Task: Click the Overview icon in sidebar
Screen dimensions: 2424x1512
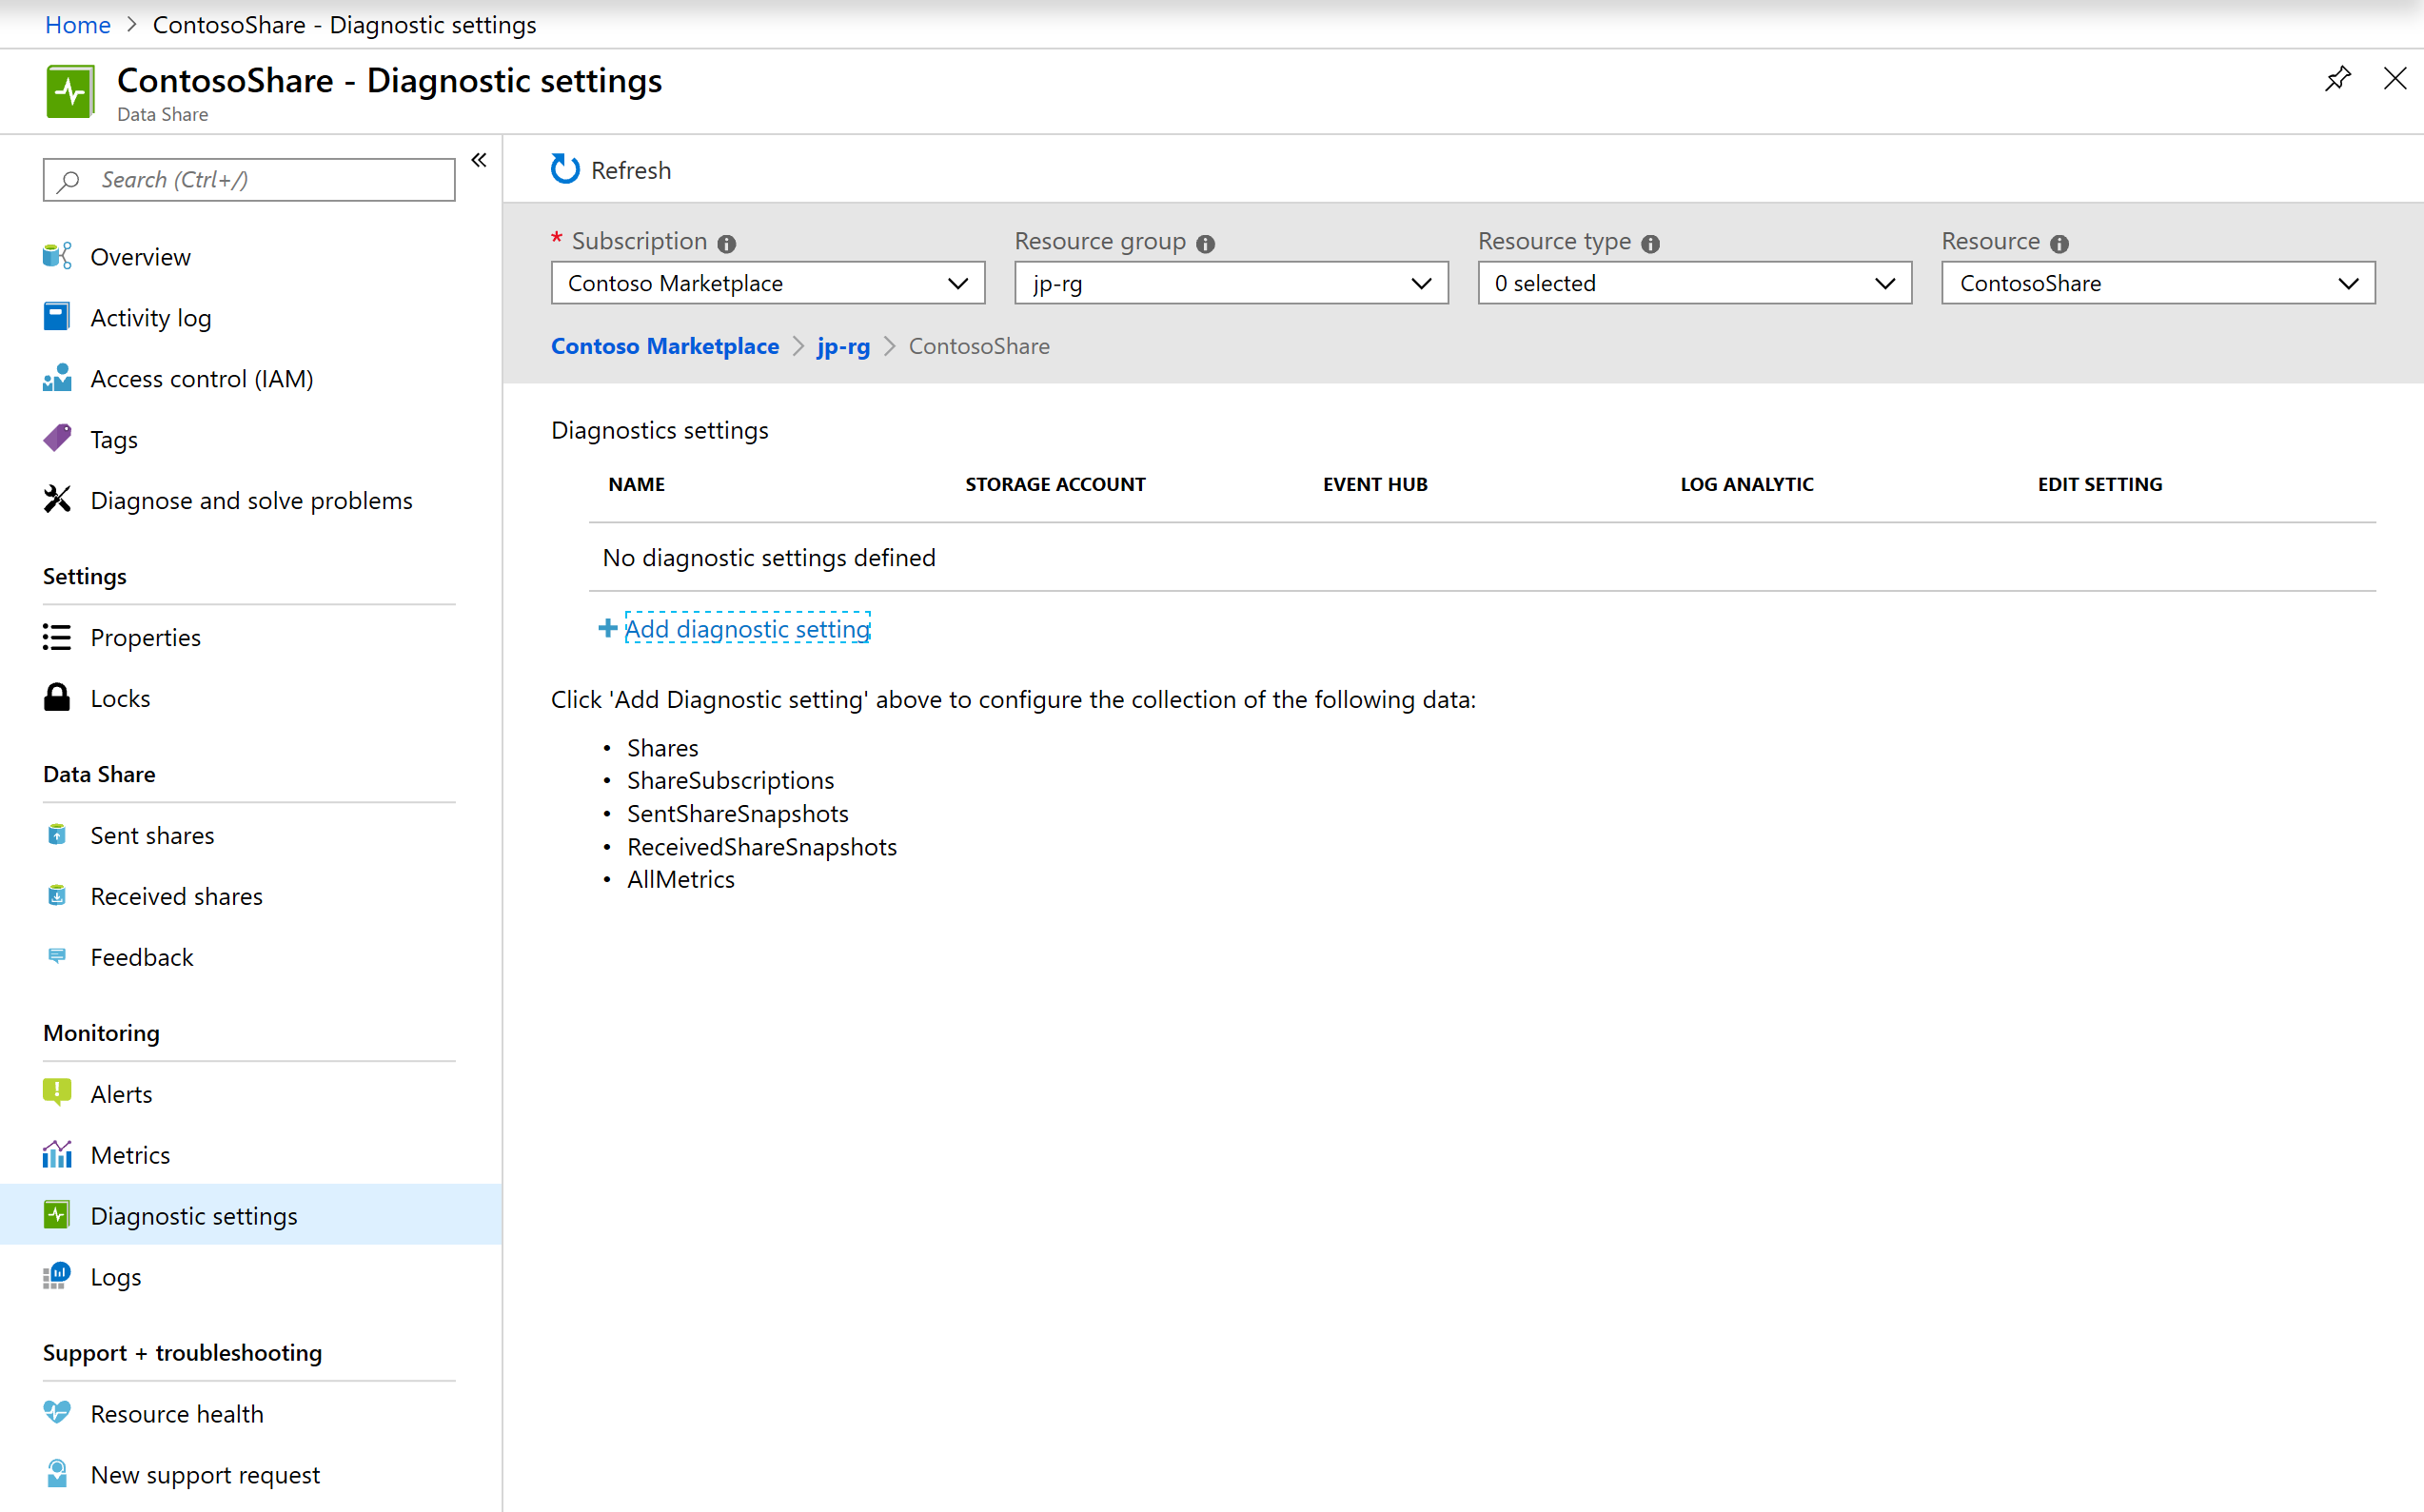Action: pos(56,254)
